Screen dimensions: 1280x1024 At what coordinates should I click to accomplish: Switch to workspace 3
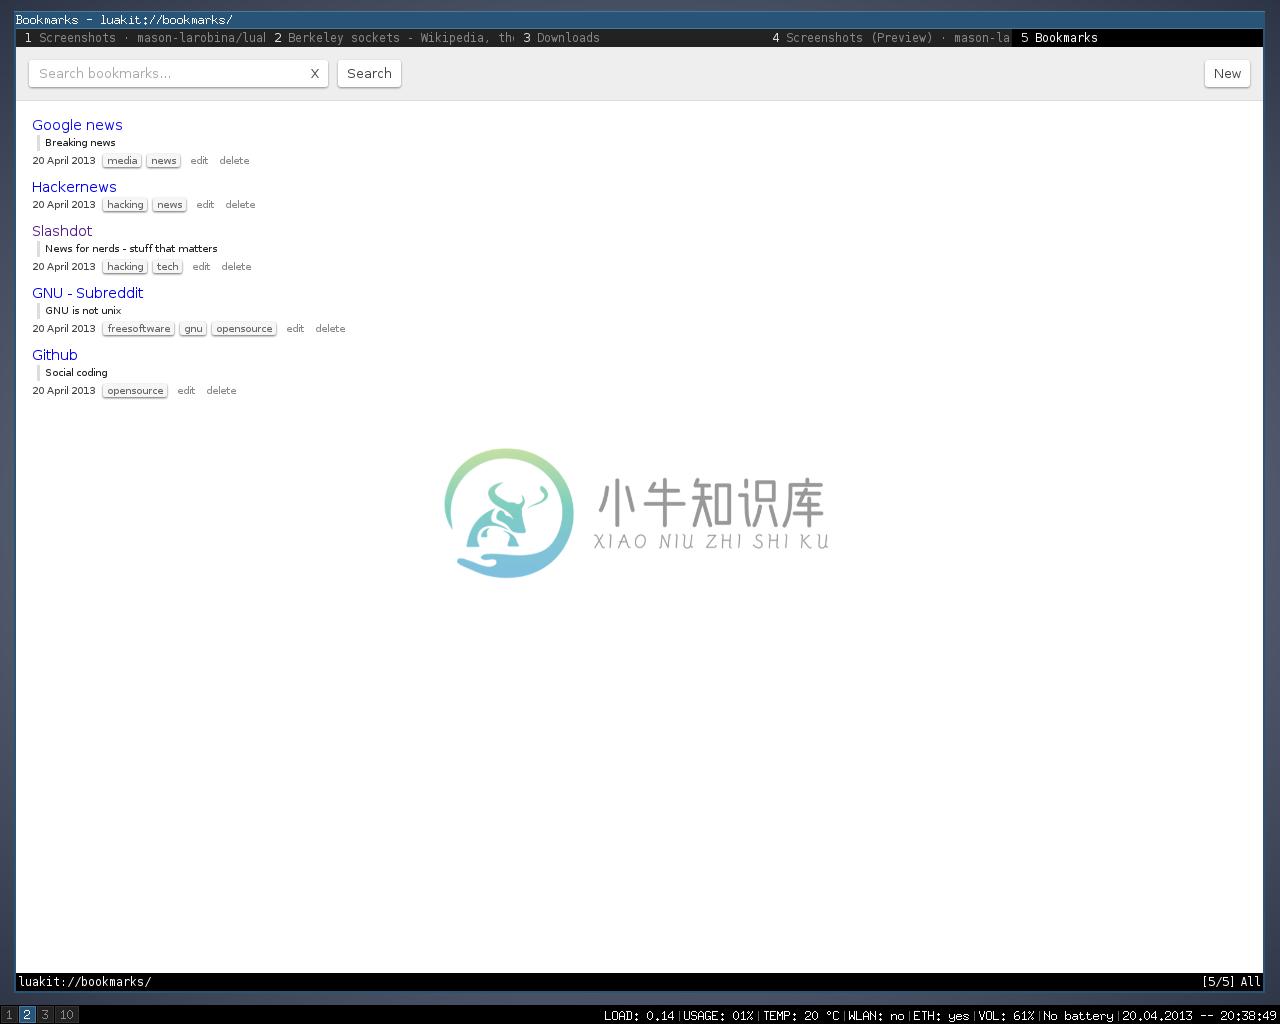tap(45, 1015)
